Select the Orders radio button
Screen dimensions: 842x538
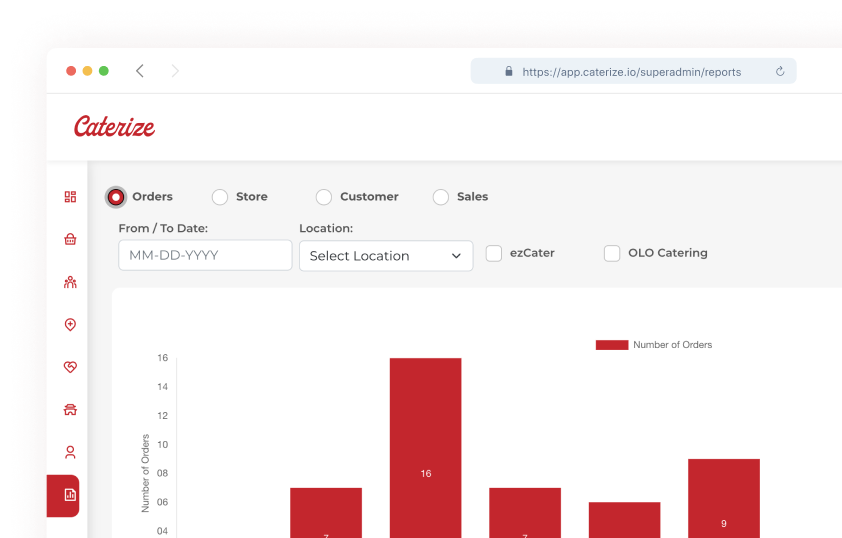(x=116, y=197)
